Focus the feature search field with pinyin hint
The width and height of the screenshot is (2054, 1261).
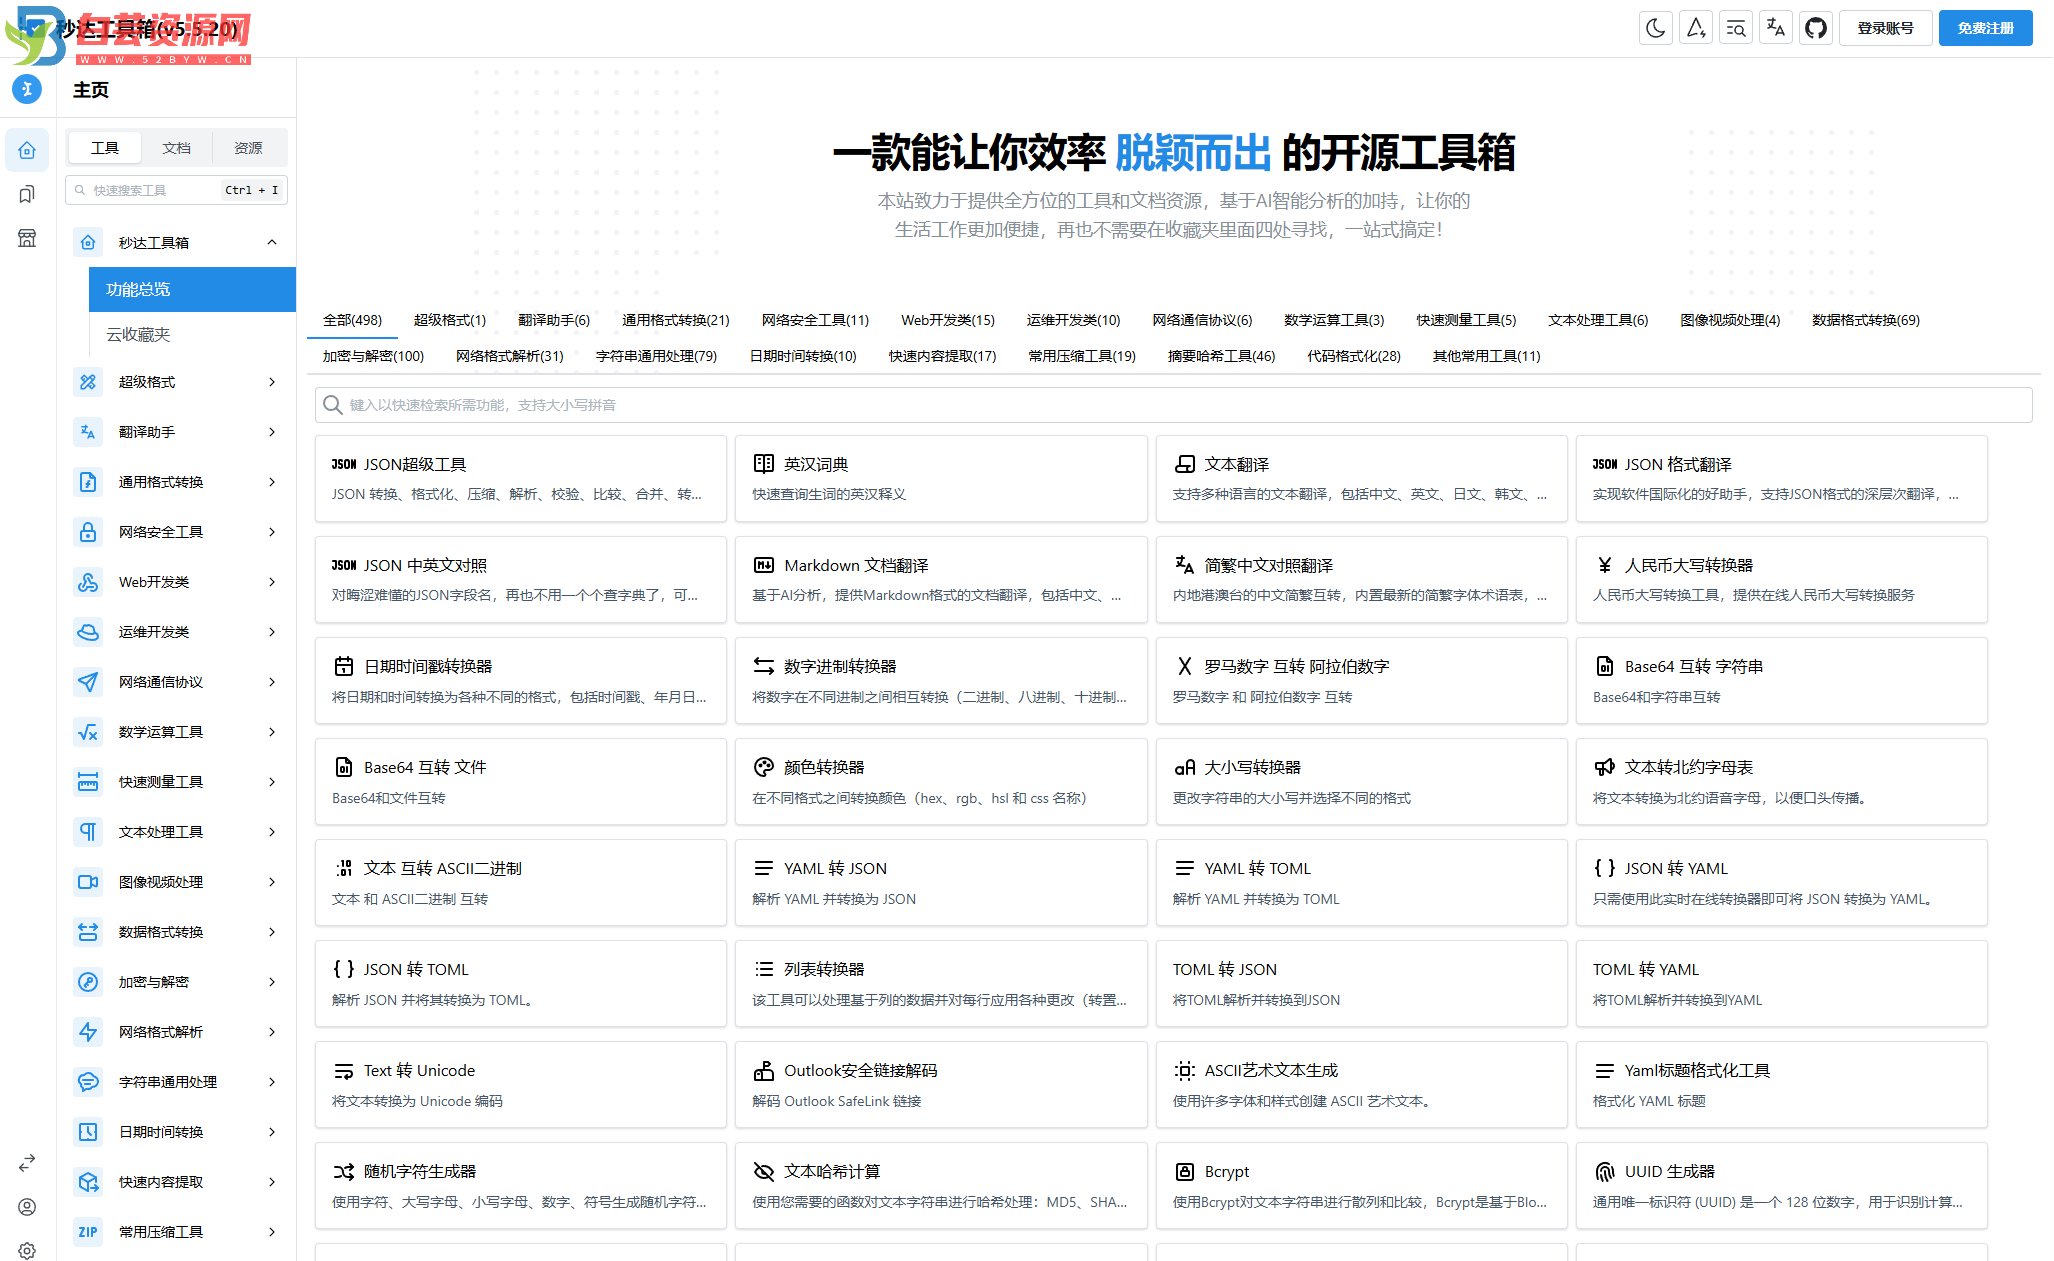pyautogui.click(x=1174, y=405)
